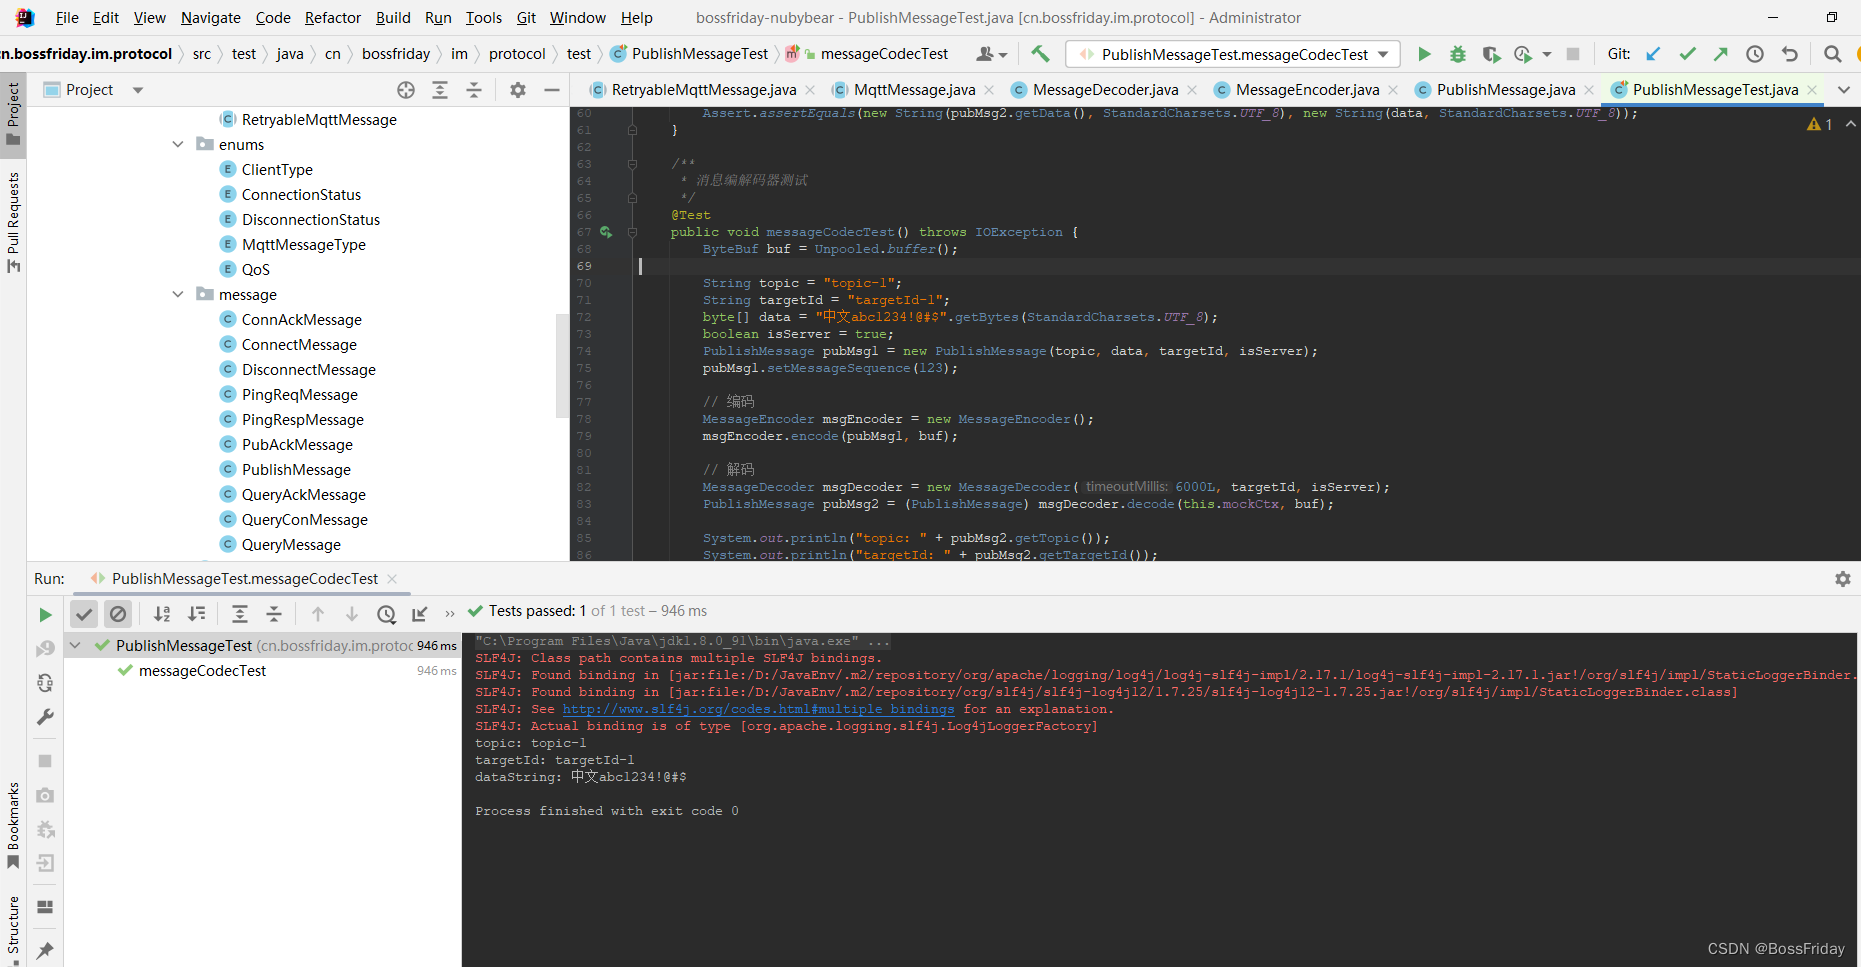The width and height of the screenshot is (1861, 967).
Task: Collapse the message folder
Action: [x=178, y=295]
